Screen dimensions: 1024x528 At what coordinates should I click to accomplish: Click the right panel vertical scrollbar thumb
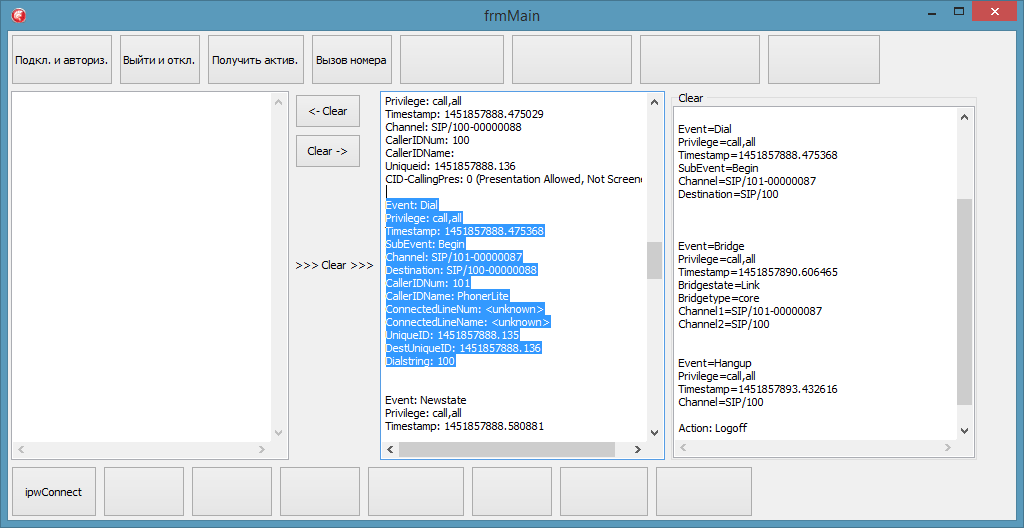point(965,300)
